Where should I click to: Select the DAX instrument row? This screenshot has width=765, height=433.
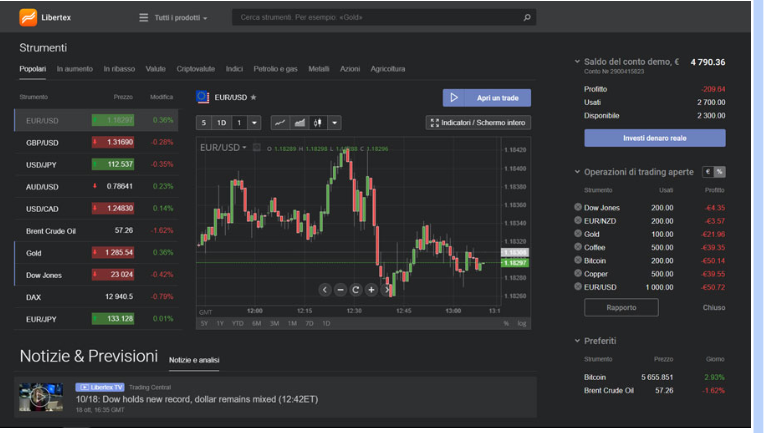96,296
